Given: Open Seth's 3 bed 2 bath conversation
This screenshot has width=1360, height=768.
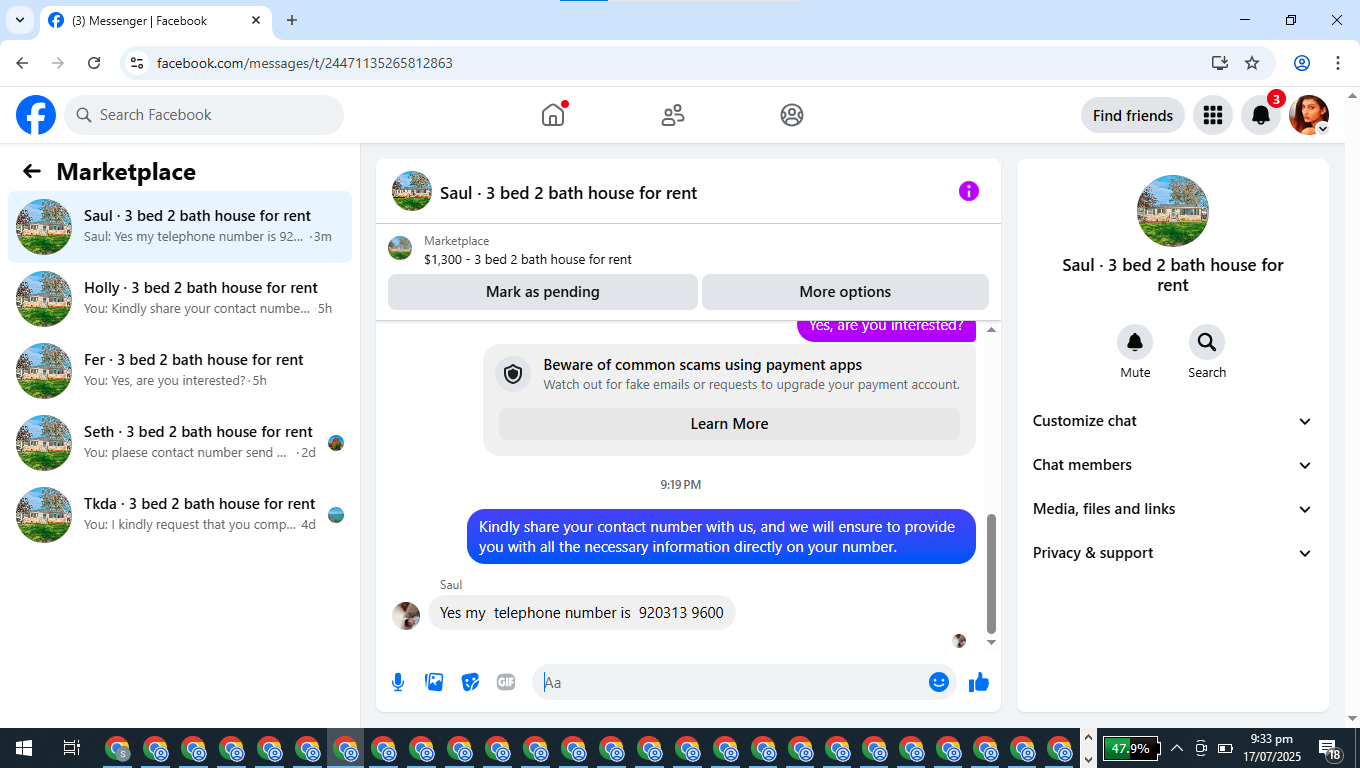Looking at the screenshot, I should point(180,443).
